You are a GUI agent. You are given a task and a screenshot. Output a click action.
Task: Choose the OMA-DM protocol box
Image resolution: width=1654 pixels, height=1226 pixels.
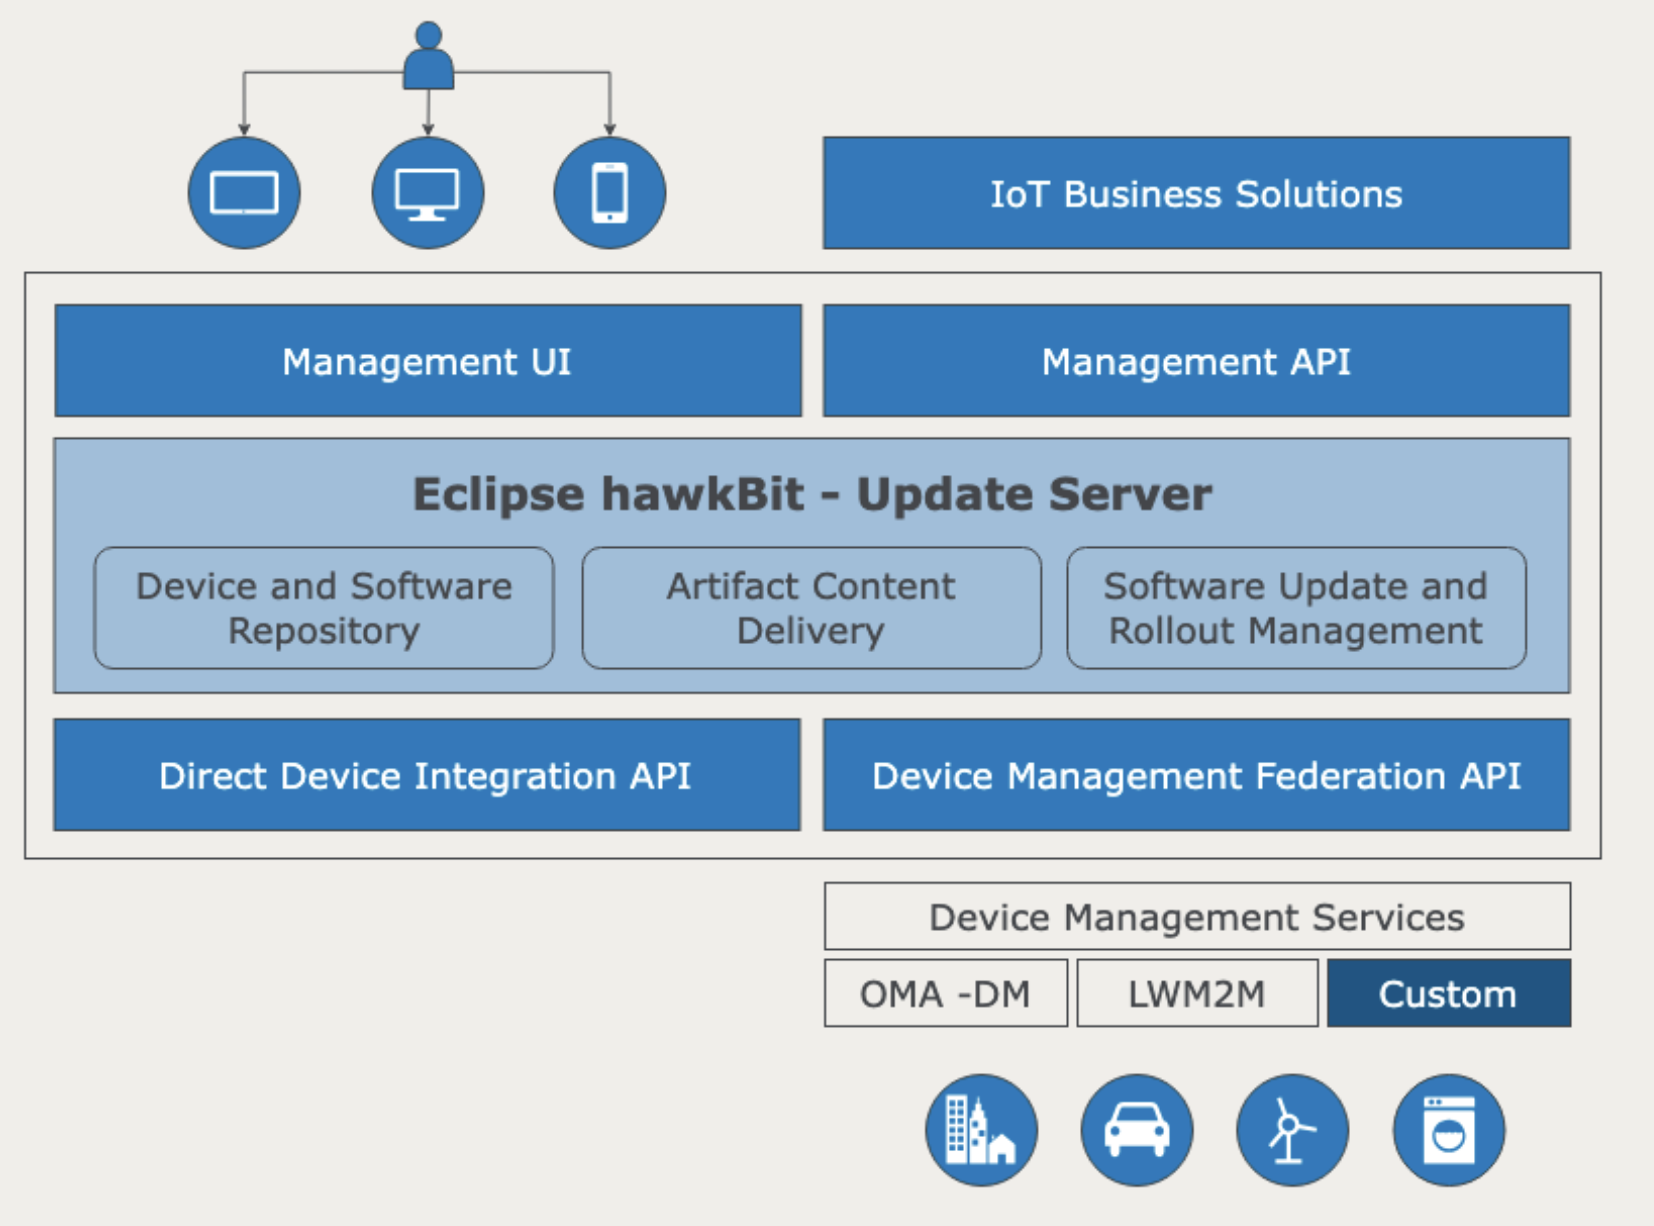point(945,993)
